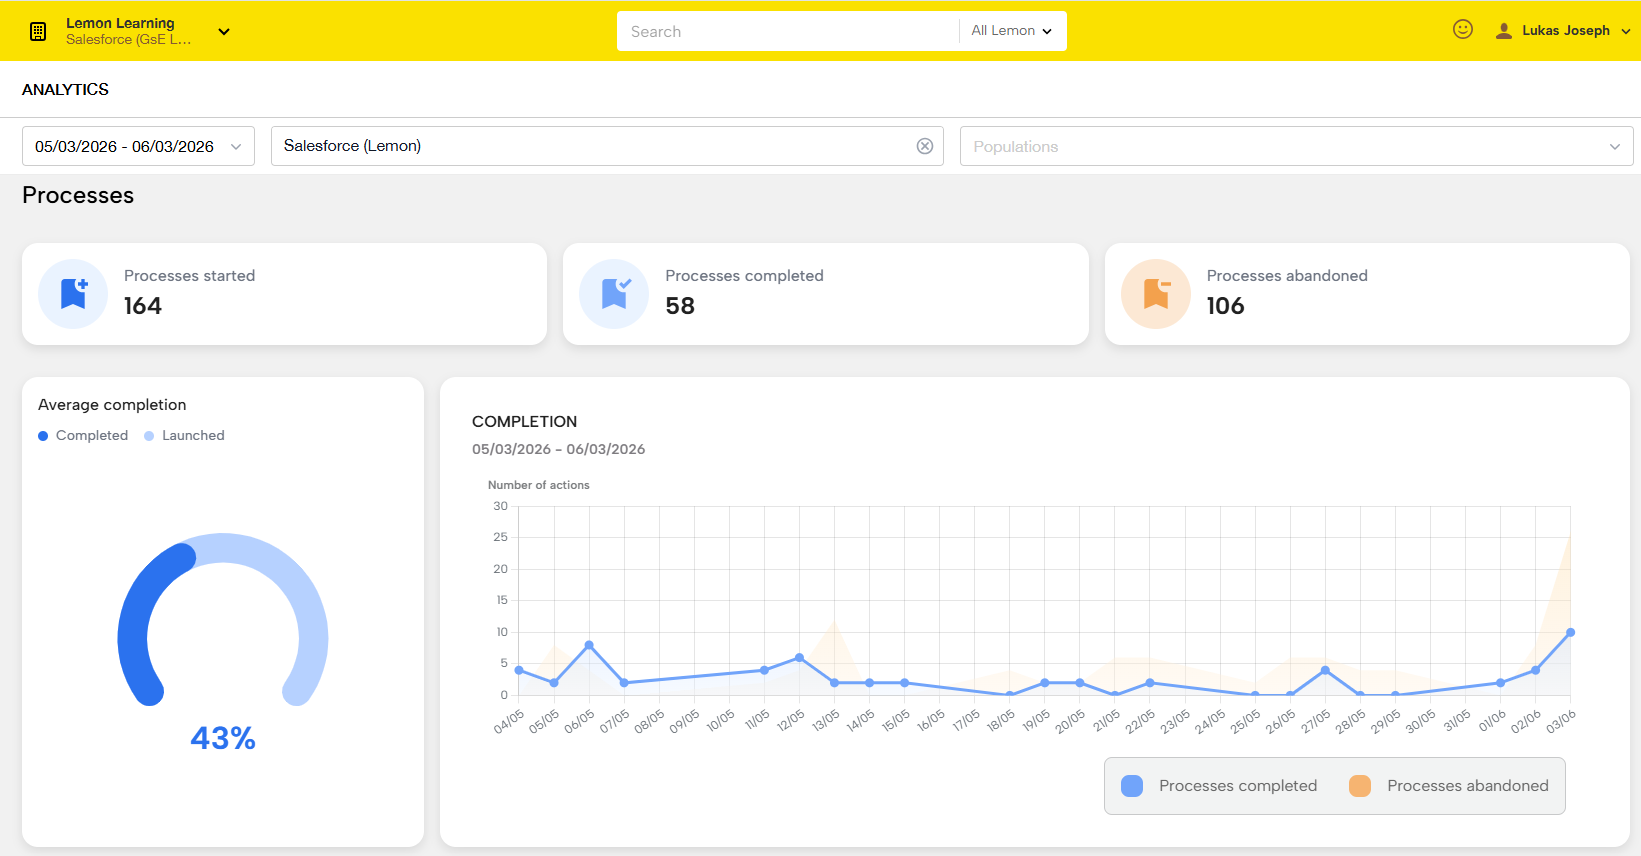
Task: Click the 164 processes started value
Action: 143,306
